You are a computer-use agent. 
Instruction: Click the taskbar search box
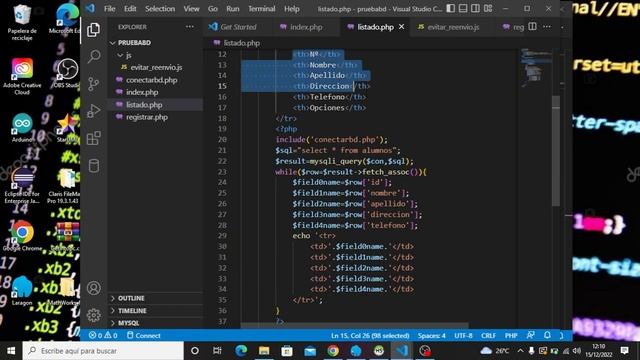coord(103,351)
